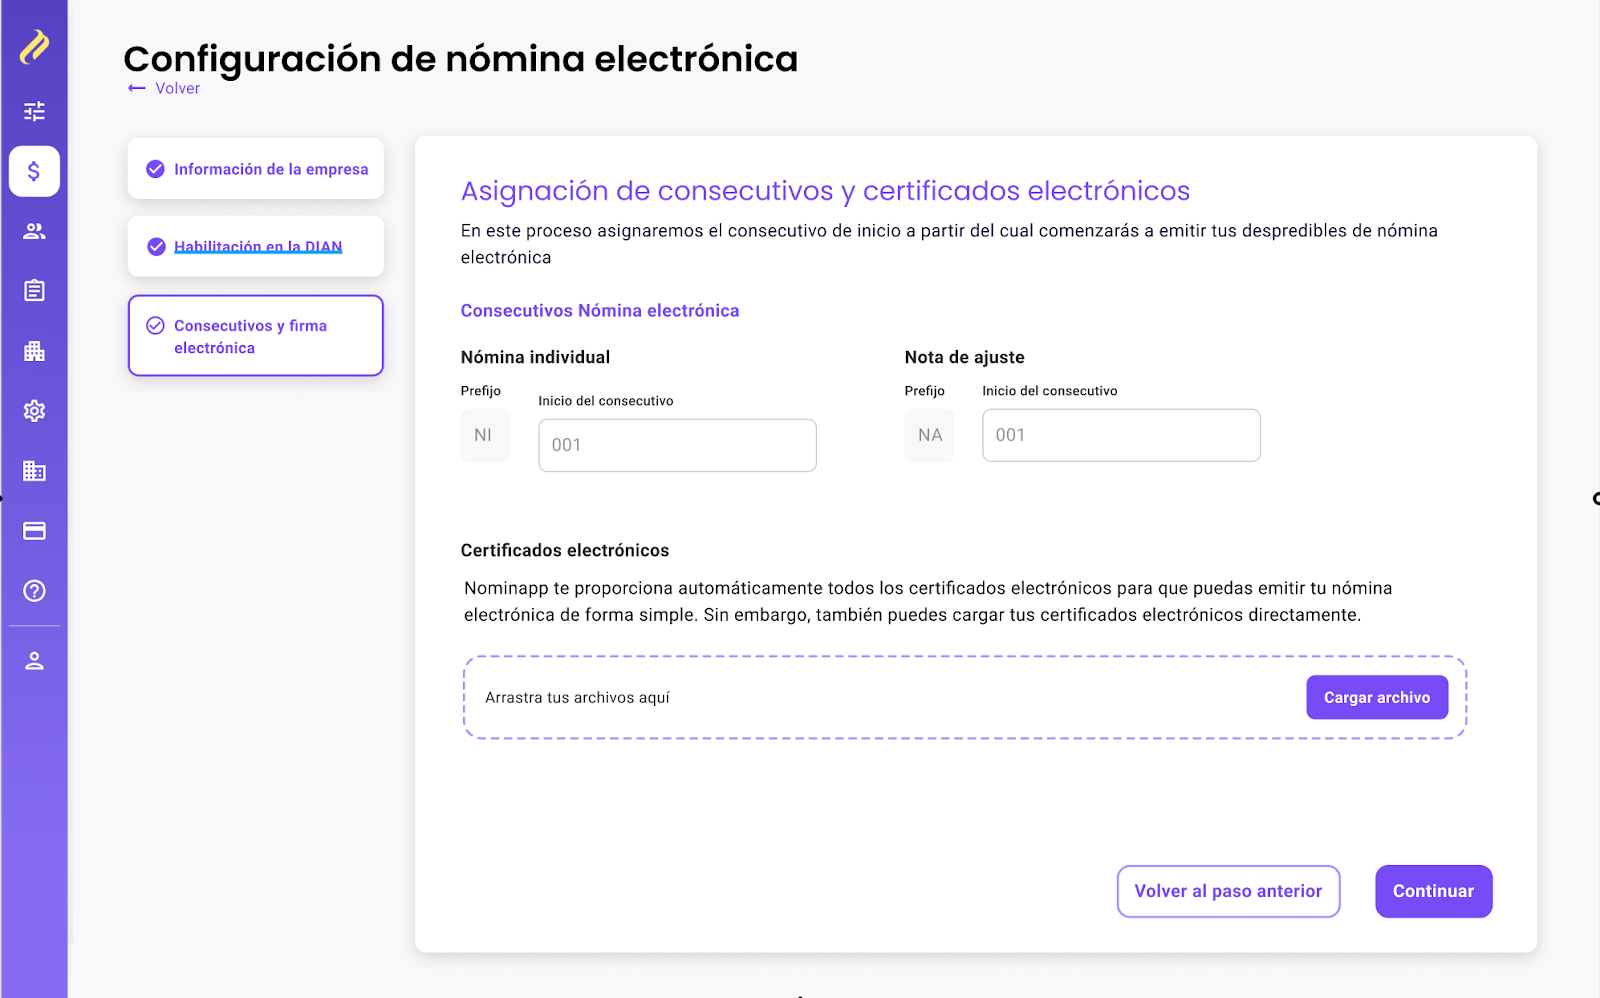Viewport: 1600px width, 998px height.
Task: Open the credit card billing sidebar icon
Action: (34, 531)
